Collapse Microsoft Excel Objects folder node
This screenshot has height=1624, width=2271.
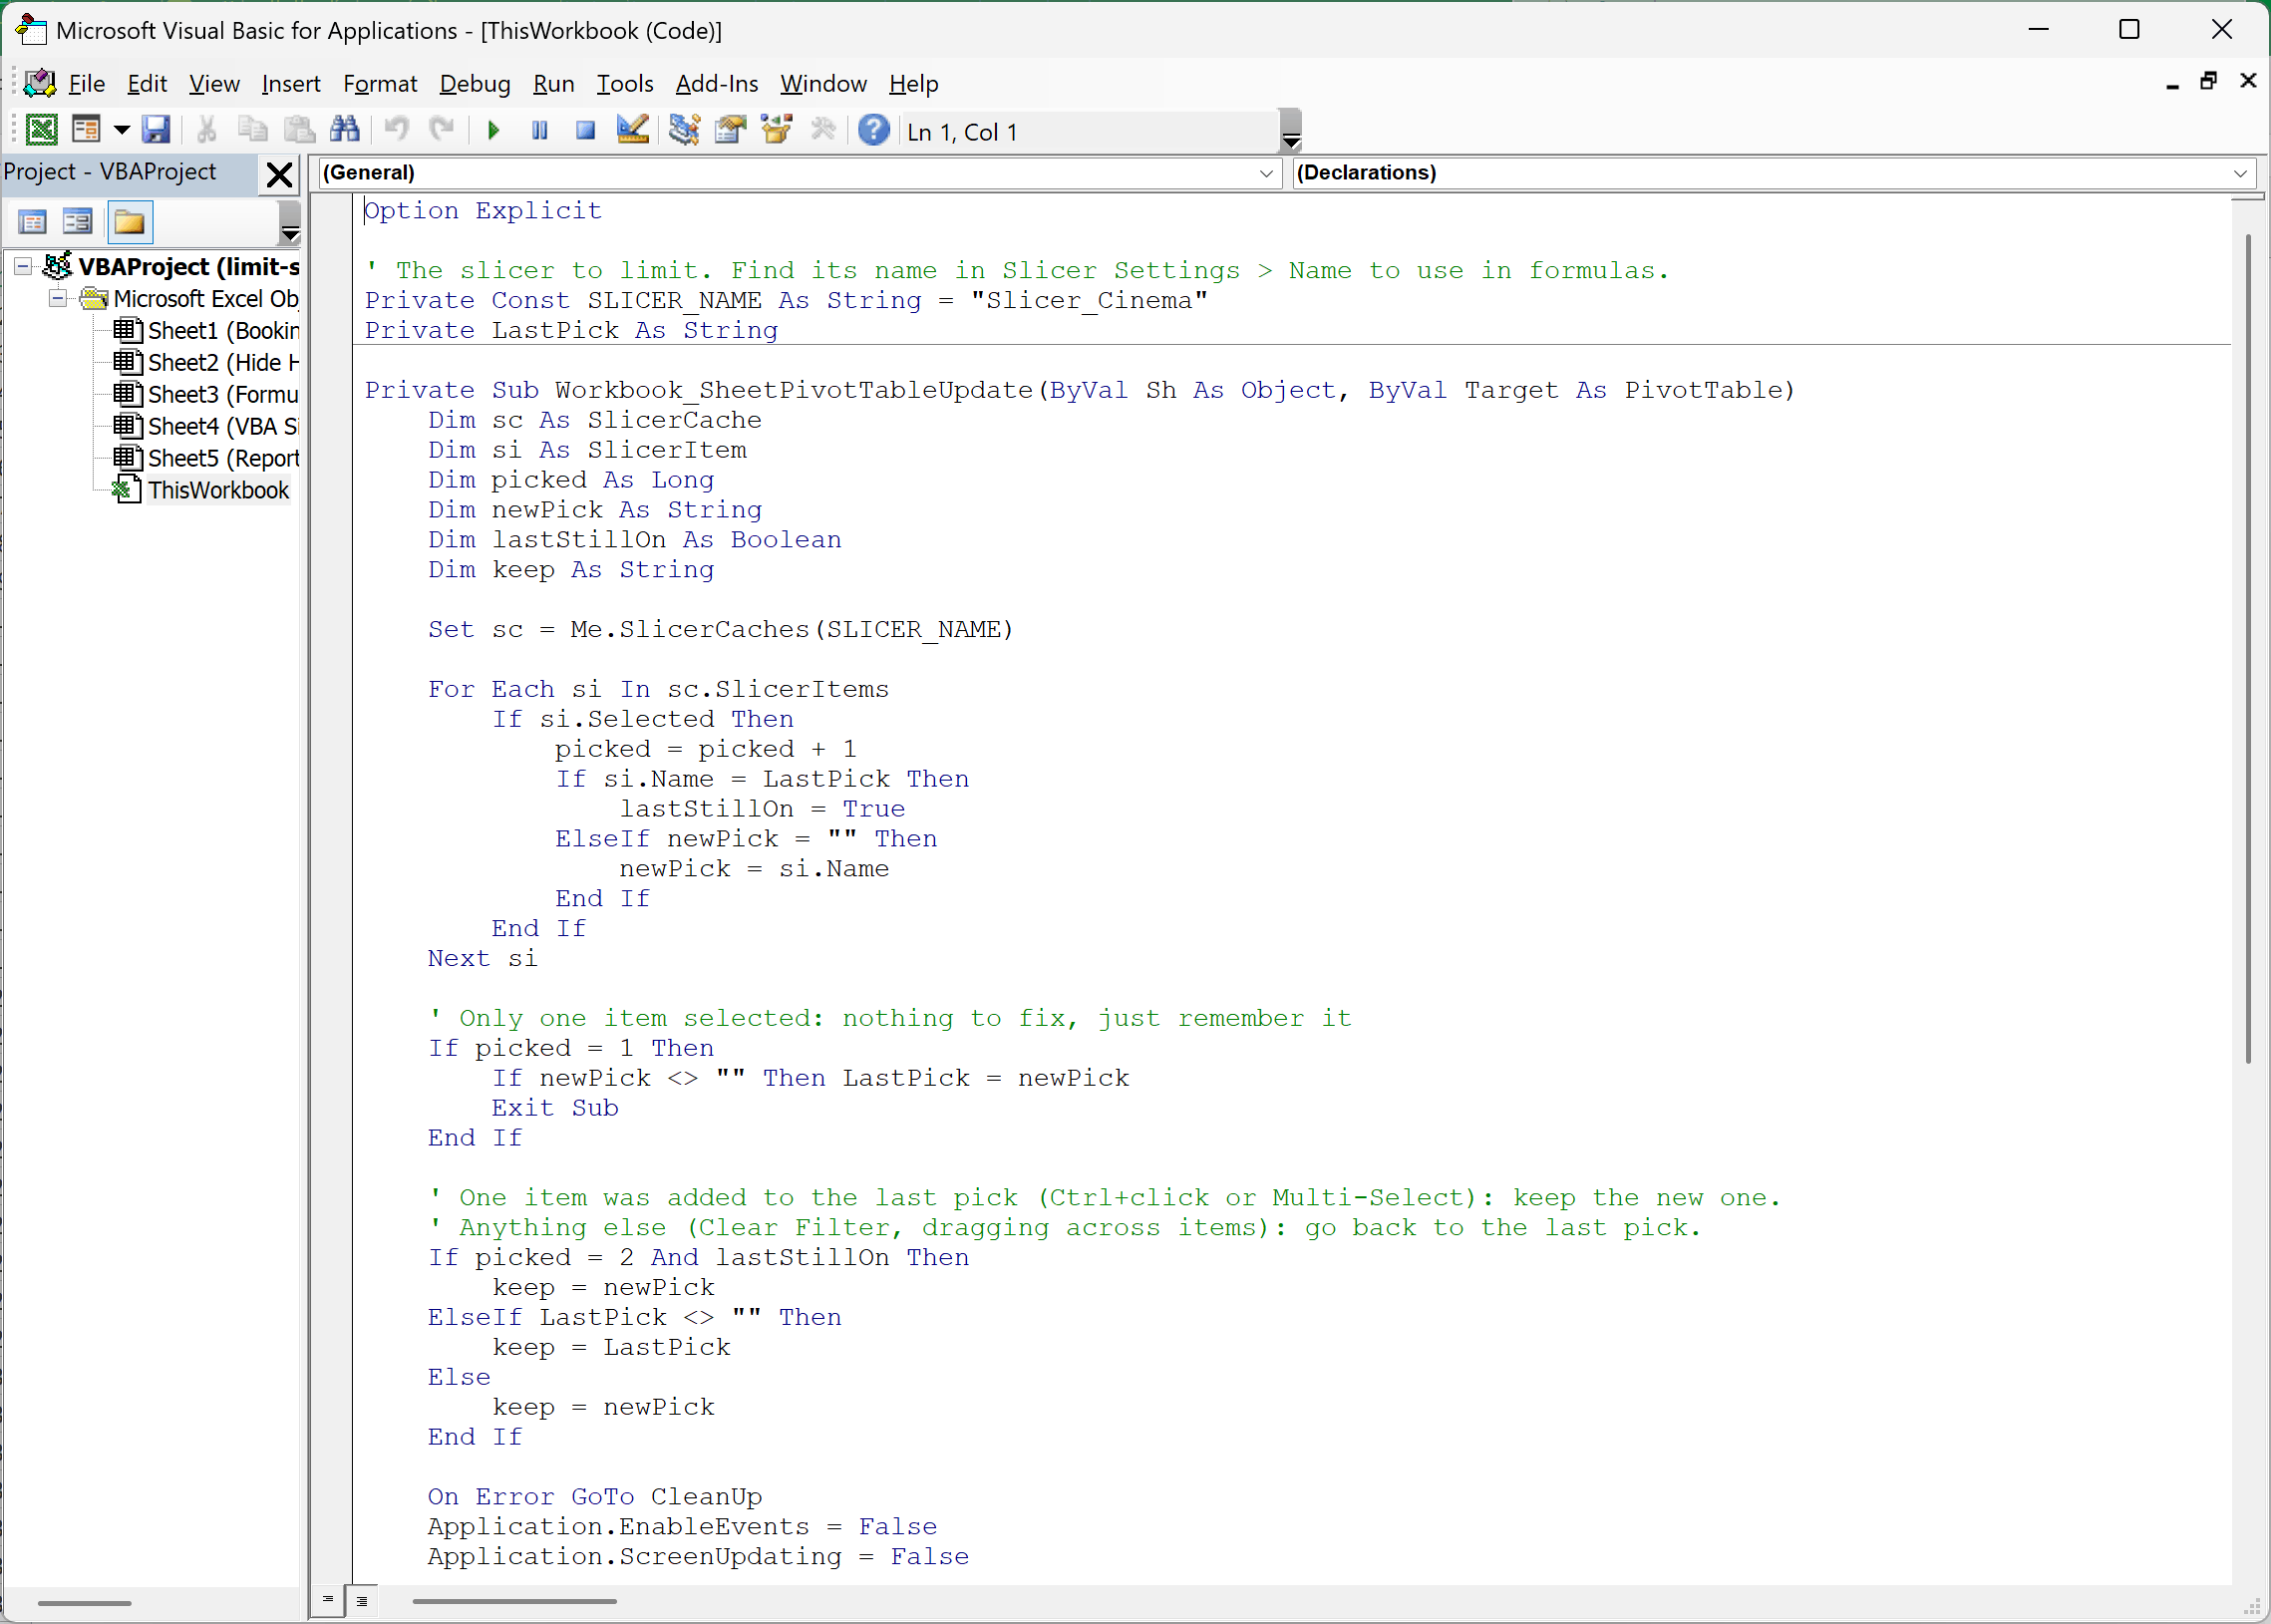pyautogui.click(x=58, y=298)
